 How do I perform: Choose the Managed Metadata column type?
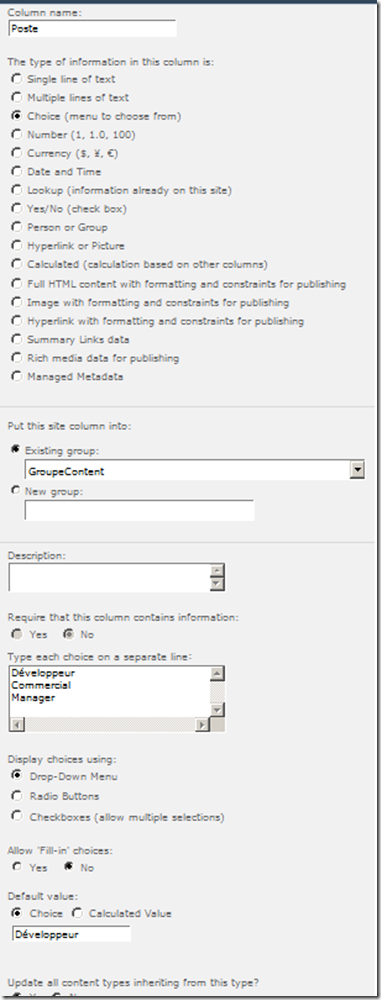17,376
